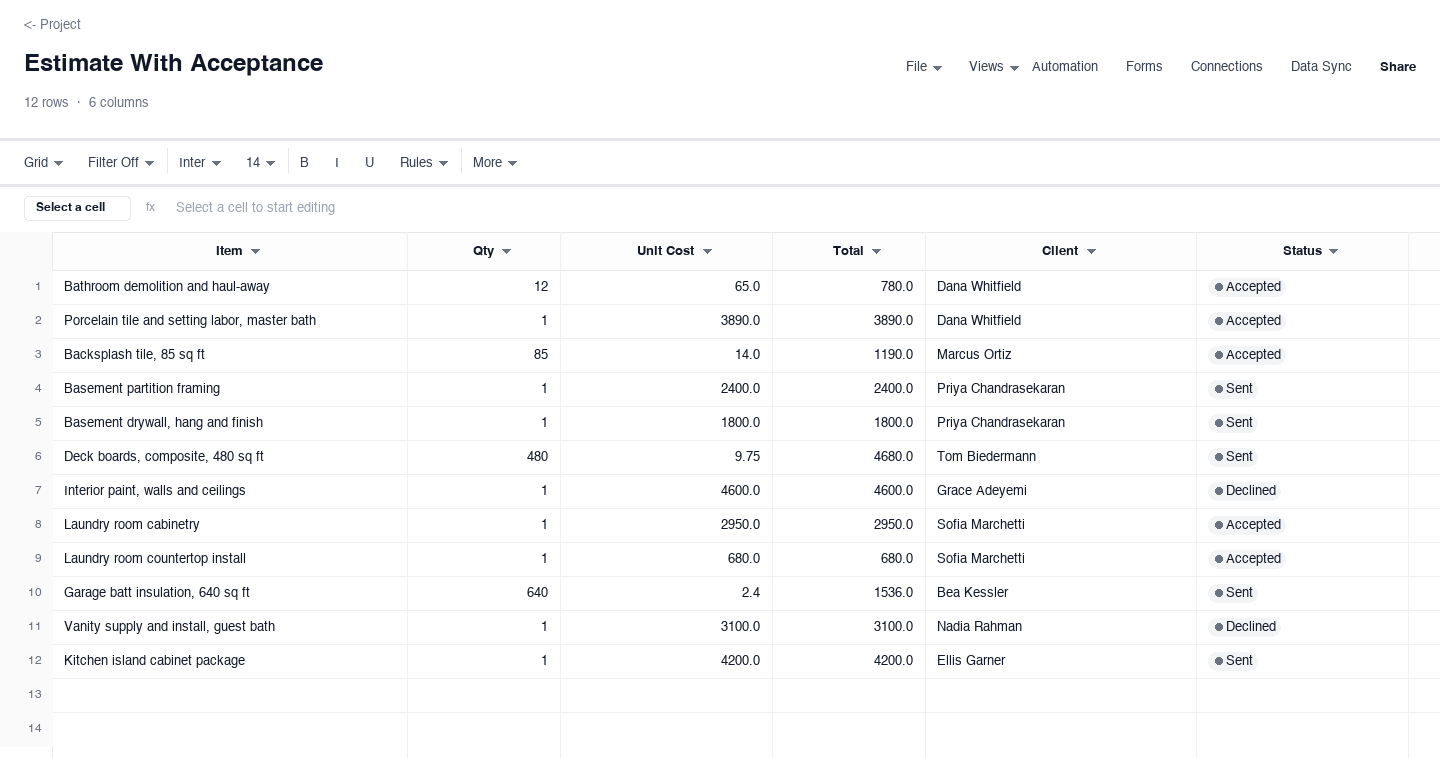Click the Select a cell name box

pyautogui.click(x=77, y=207)
